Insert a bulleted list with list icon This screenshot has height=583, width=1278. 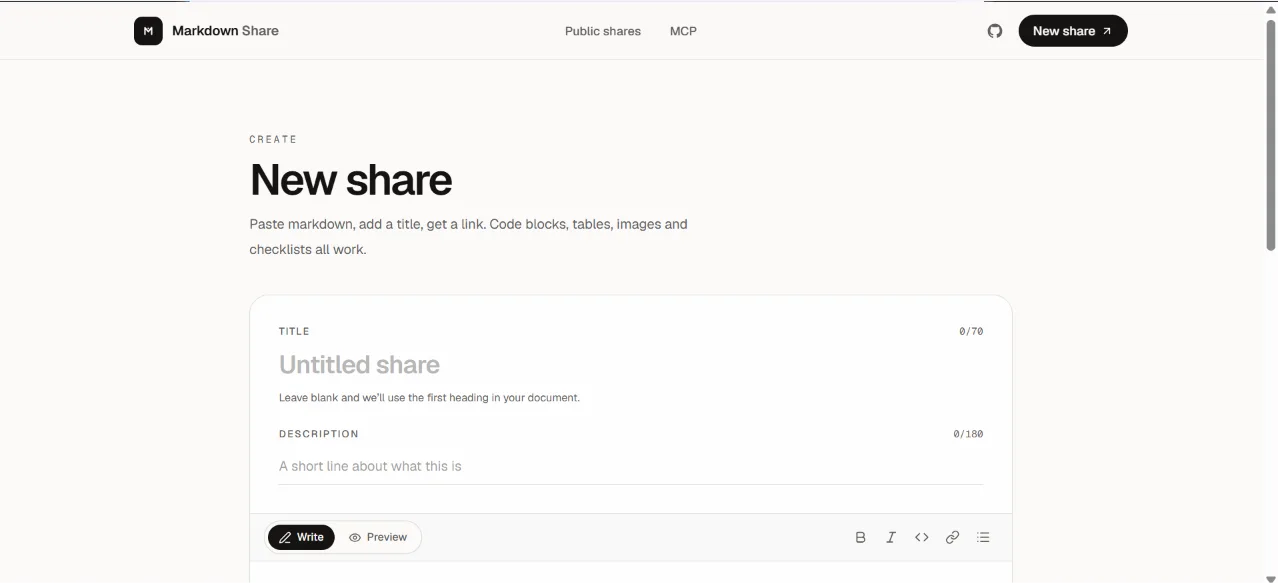tap(983, 537)
